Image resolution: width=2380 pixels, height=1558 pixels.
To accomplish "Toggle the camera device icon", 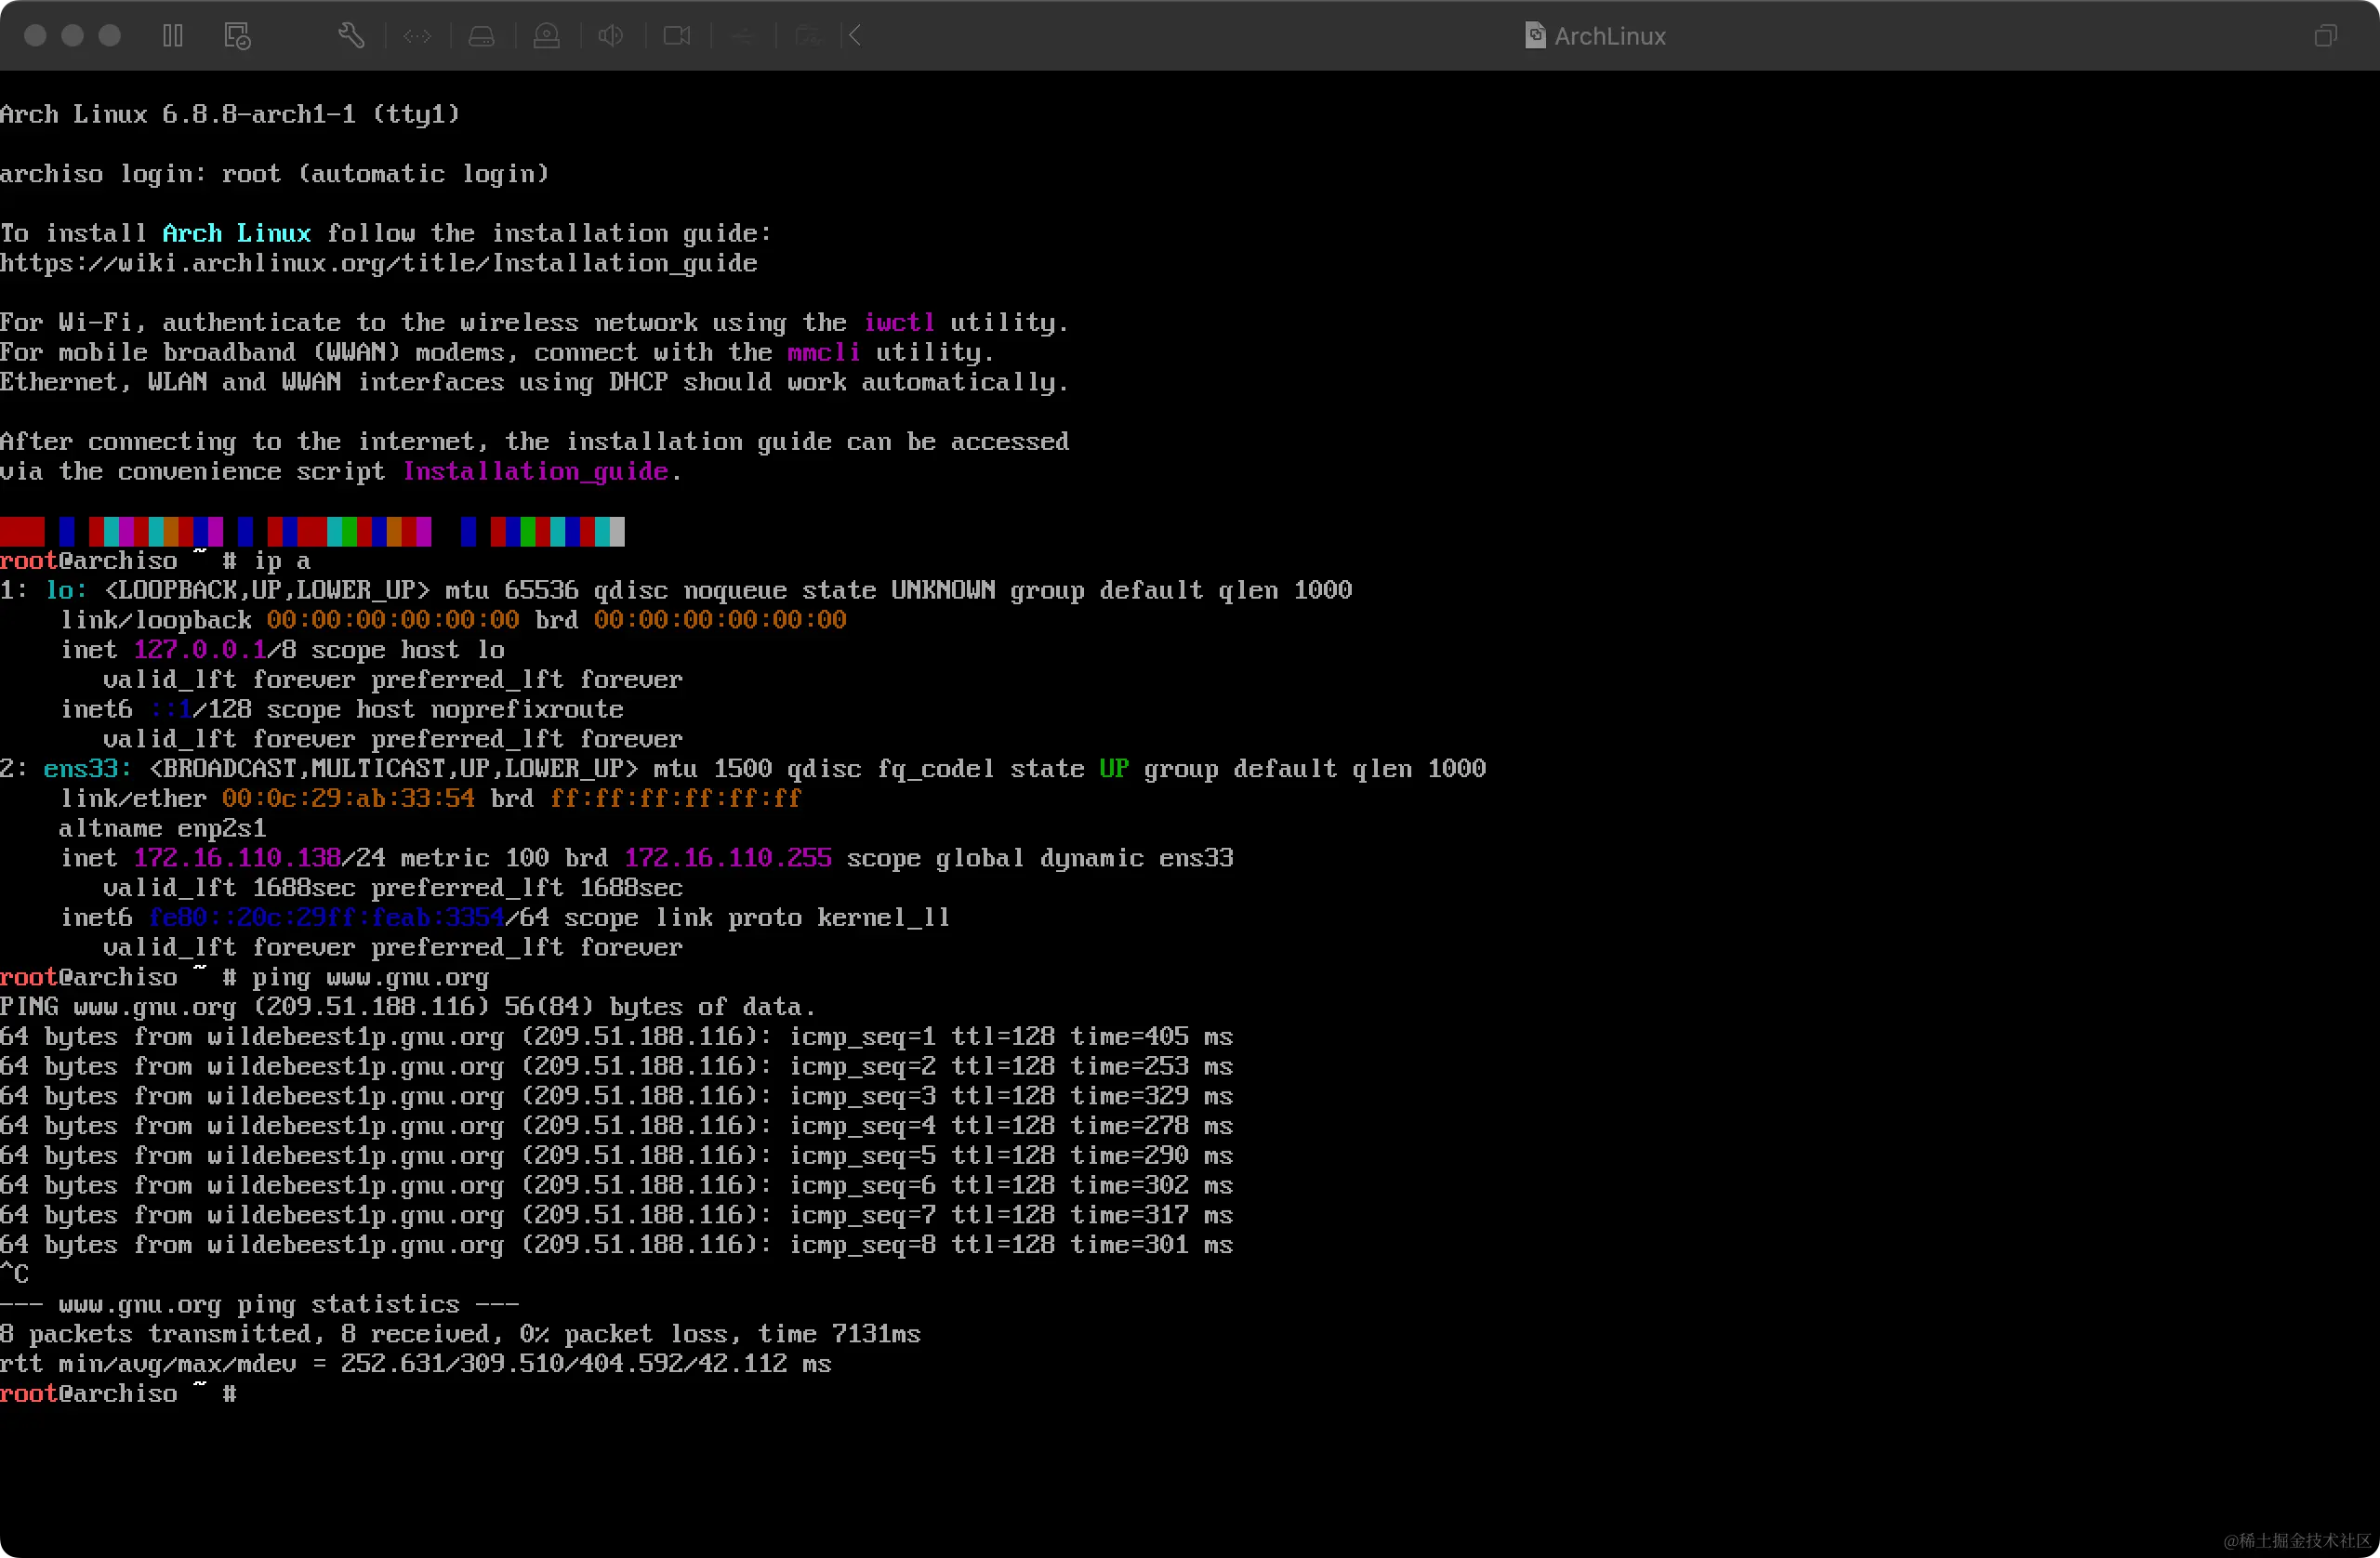I will point(677,36).
